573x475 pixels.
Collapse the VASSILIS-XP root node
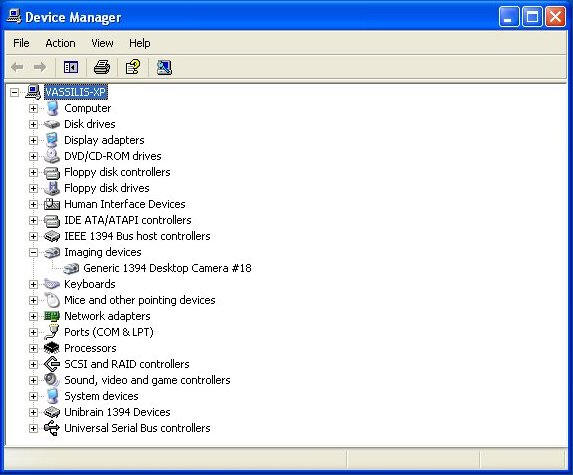[14, 92]
